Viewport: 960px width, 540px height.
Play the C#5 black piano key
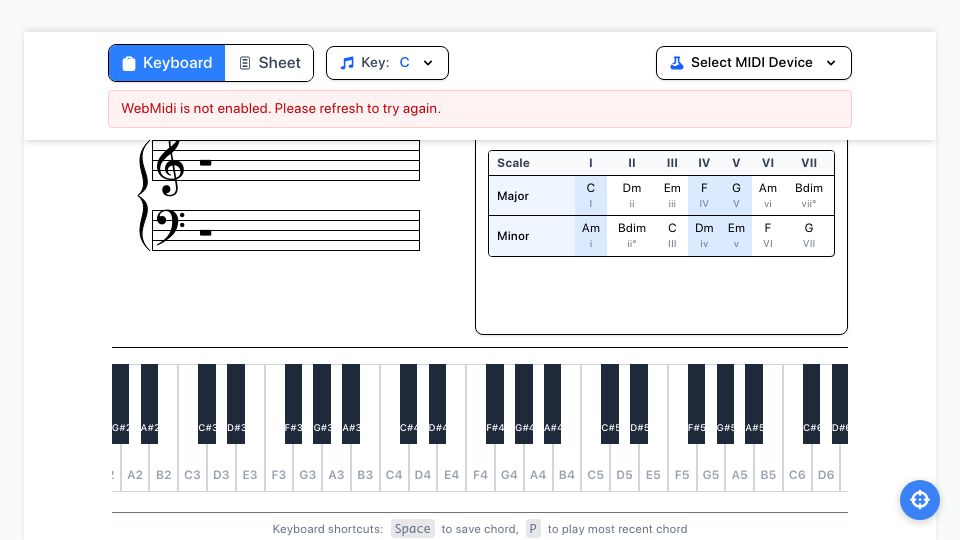tap(610, 404)
